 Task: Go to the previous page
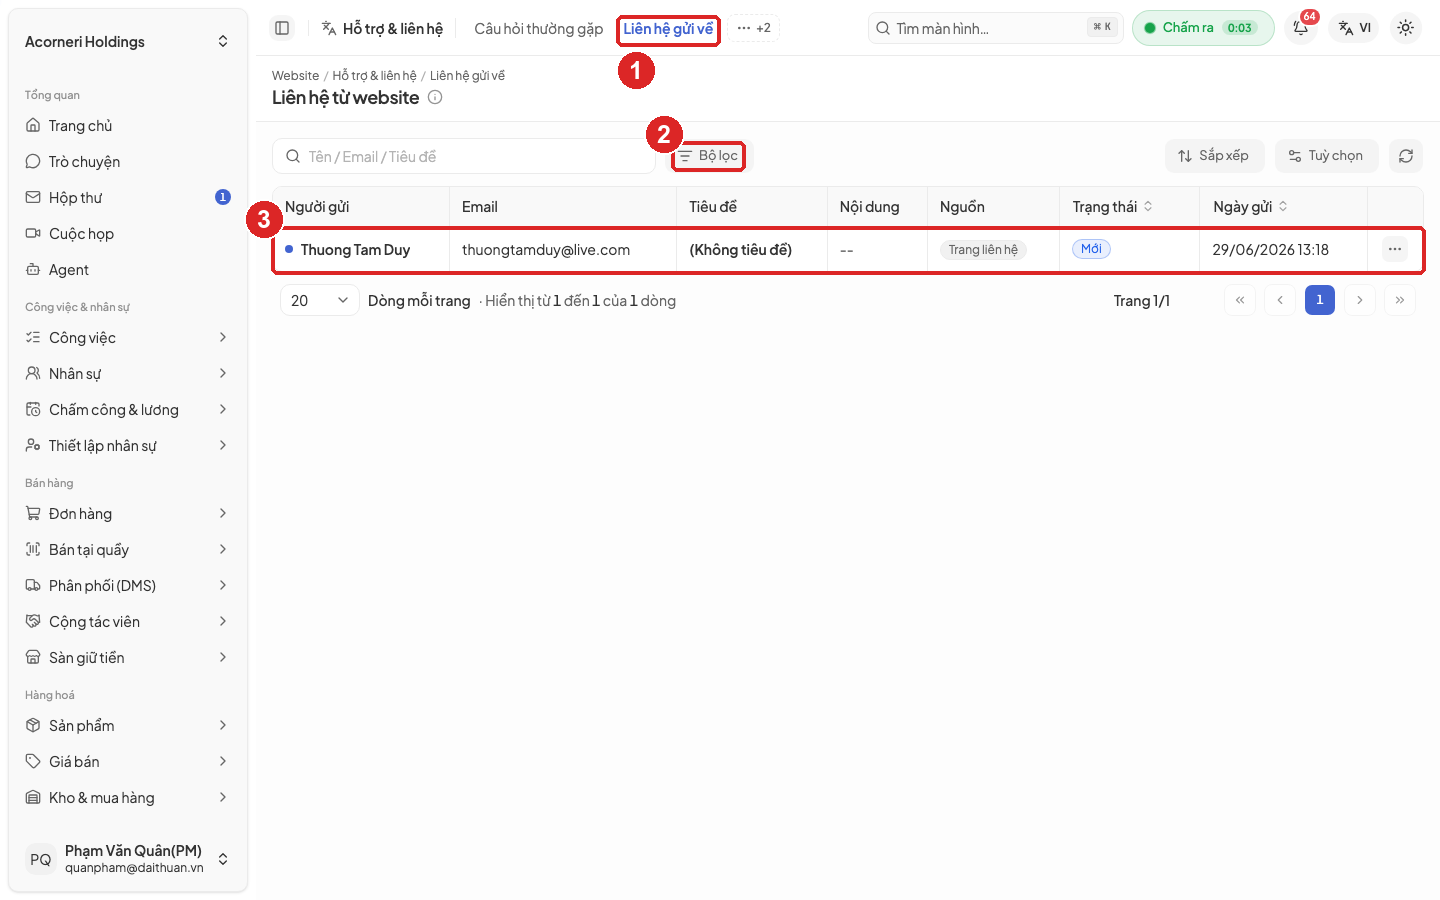click(1279, 300)
